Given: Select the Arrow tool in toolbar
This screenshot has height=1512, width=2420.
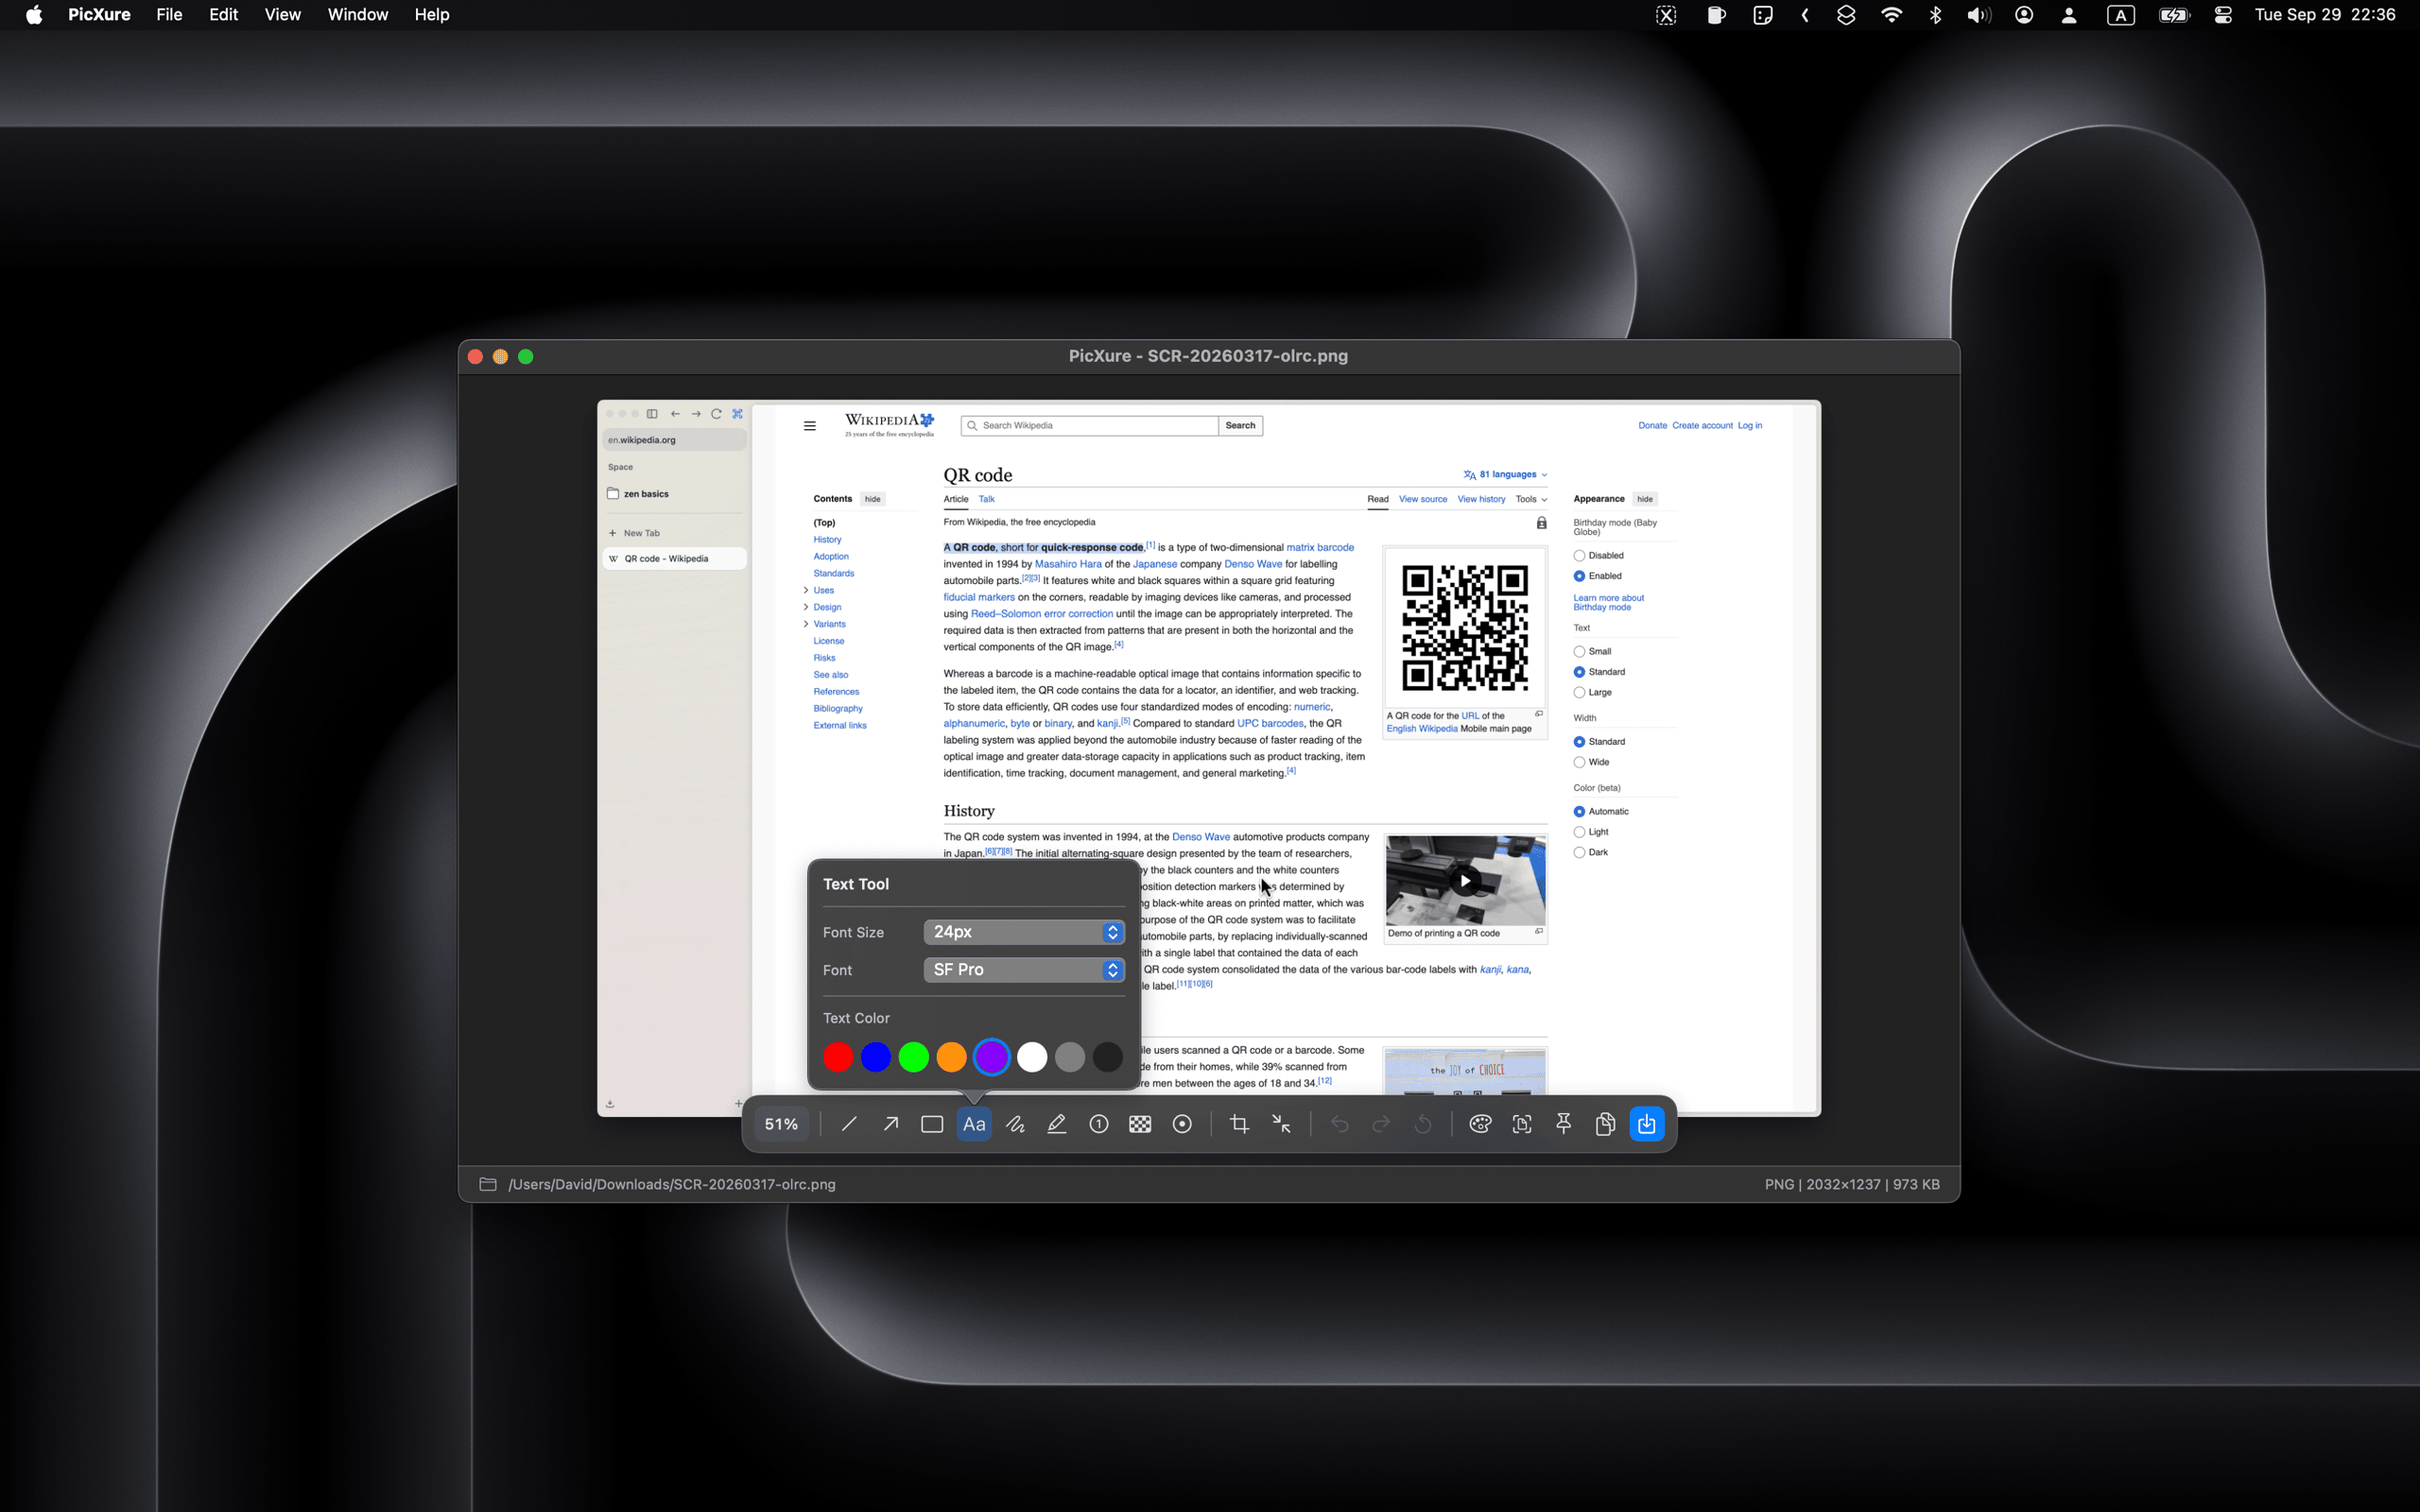Looking at the screenshot, I should pyautogui.click(x=890, y=1124).
